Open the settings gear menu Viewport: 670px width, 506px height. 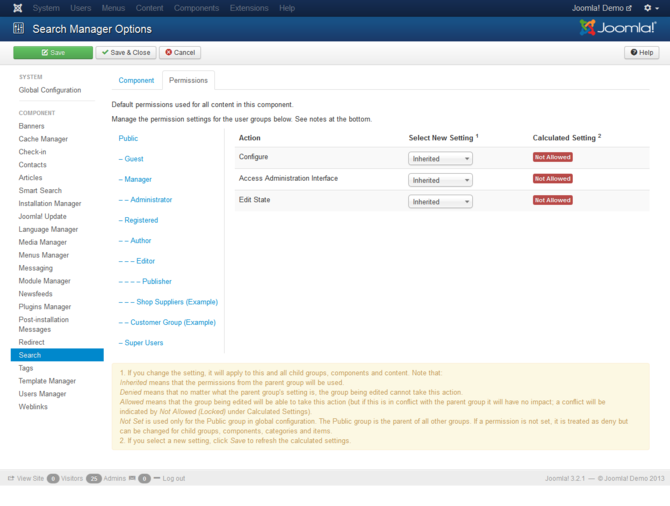click(650, 8)
